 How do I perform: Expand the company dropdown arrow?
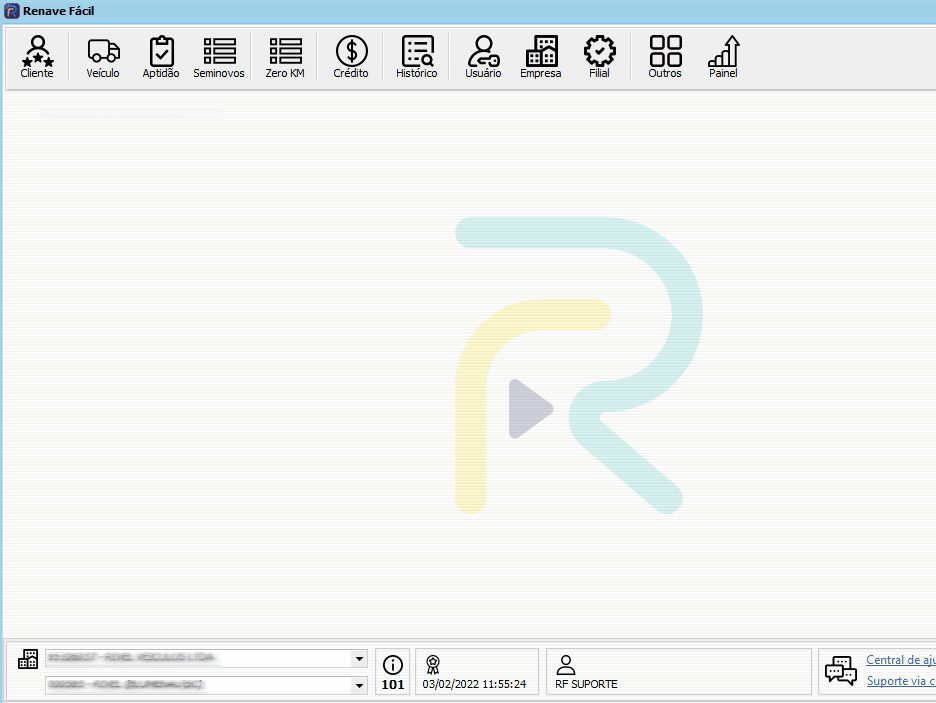359,659
